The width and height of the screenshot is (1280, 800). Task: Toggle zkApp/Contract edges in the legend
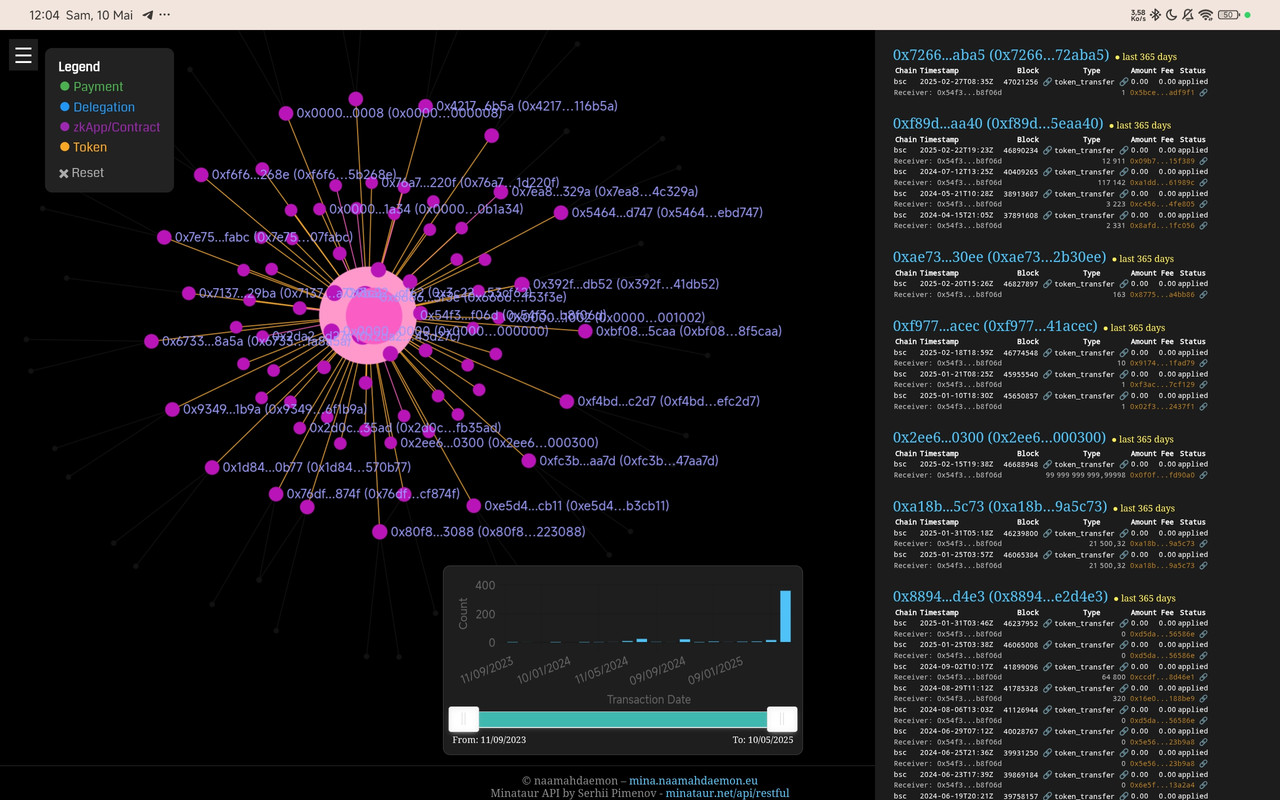tap(109, 127)
